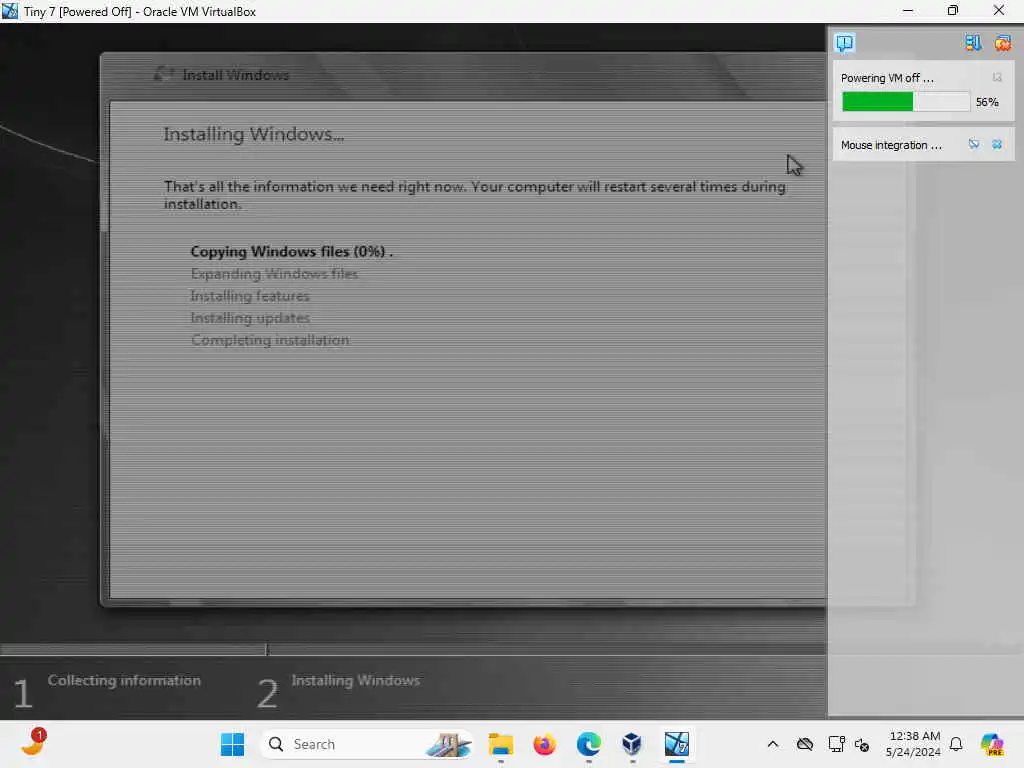Screen dimensions: 1024x768
Task: Close the Tiny 7 VirtualBox window
Action: click(x=999, y=11)
